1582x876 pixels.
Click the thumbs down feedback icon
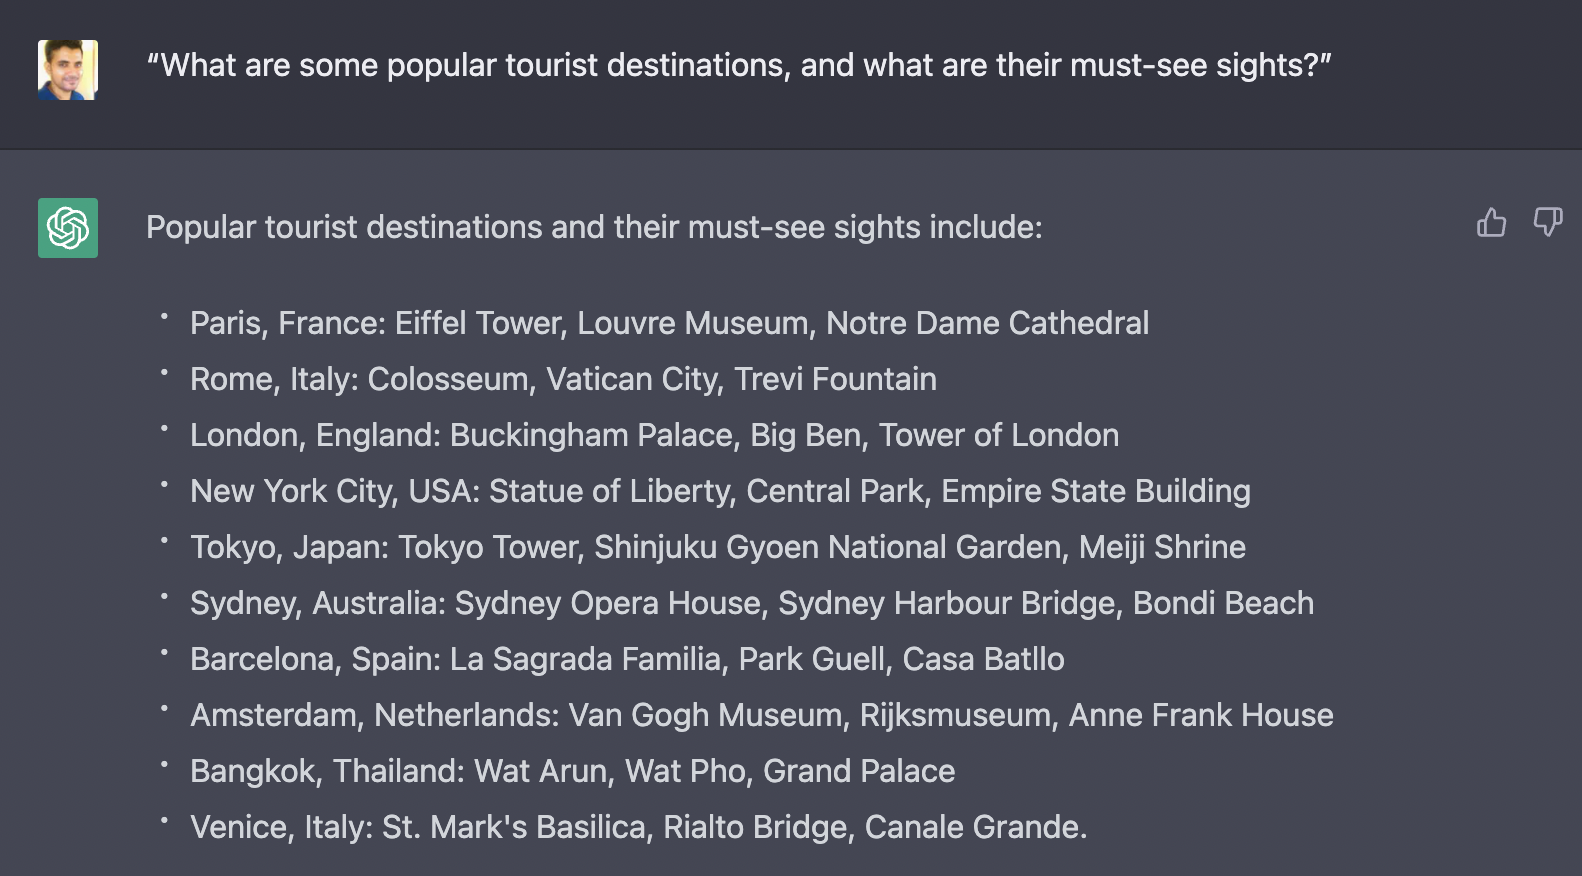[x=1547, y=222]
